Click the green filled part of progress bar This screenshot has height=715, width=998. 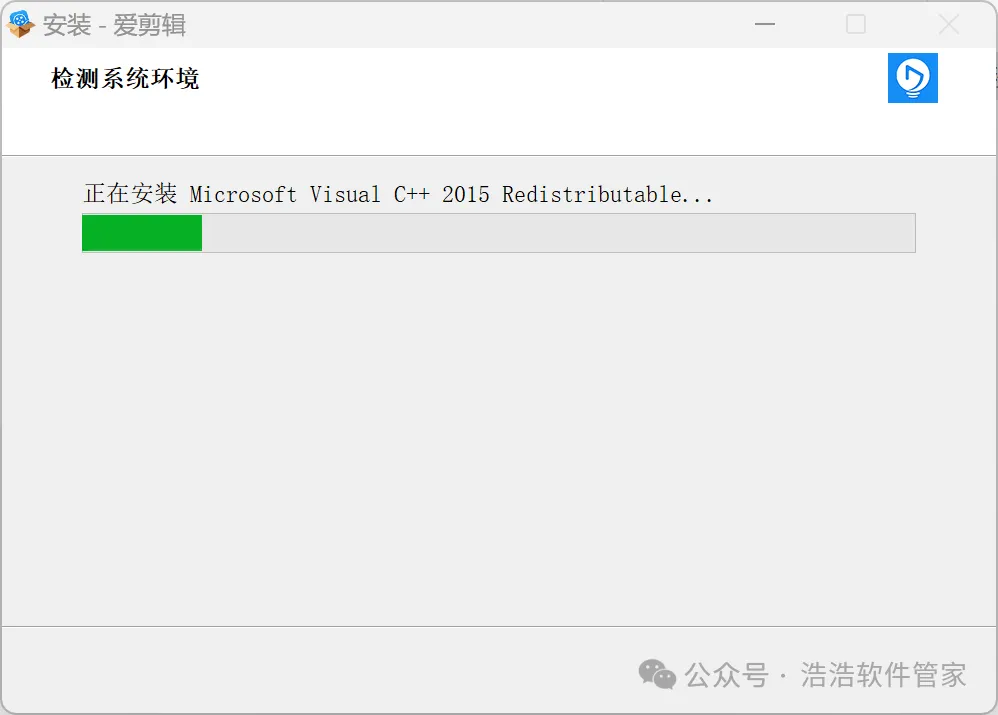pyautogui.click(x=142, y=233)
